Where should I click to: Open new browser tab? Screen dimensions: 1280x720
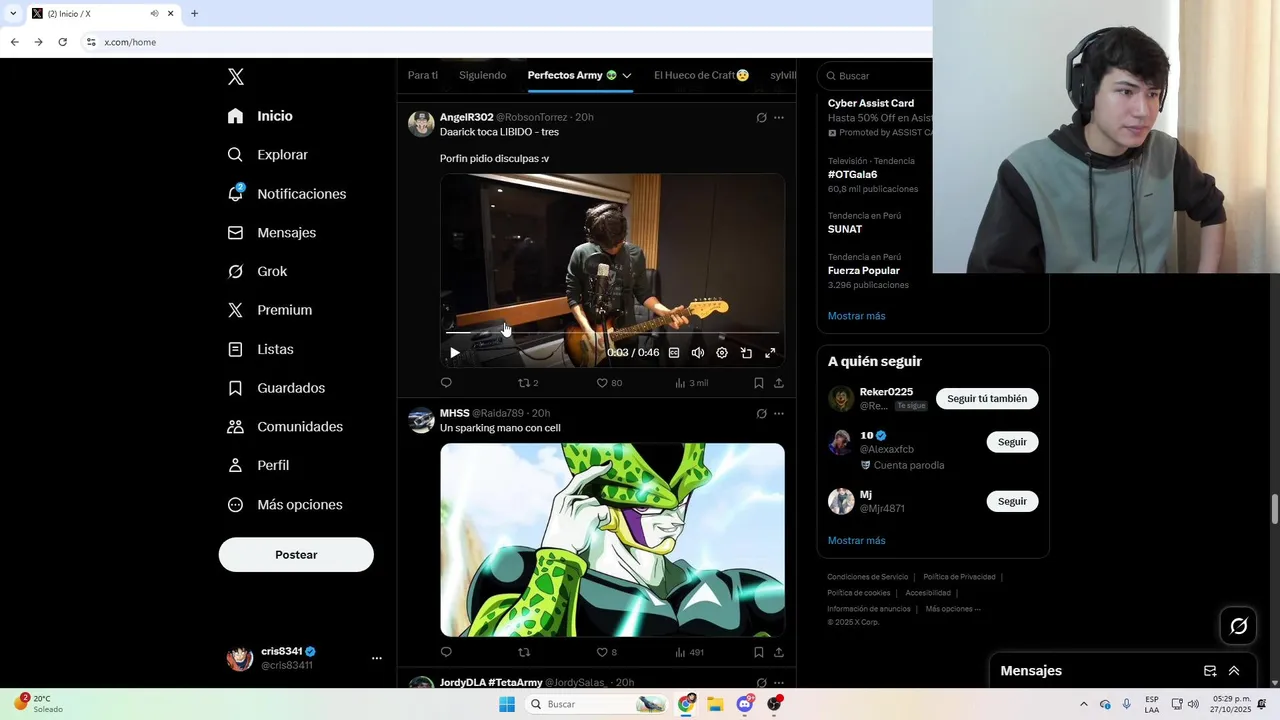(x=194, y=14)
